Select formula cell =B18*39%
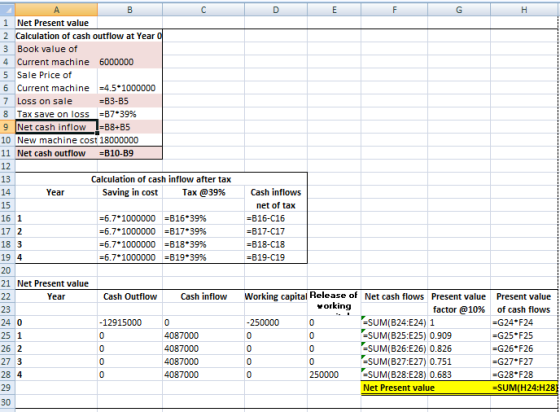560x412 pixels. click(204, 244)
